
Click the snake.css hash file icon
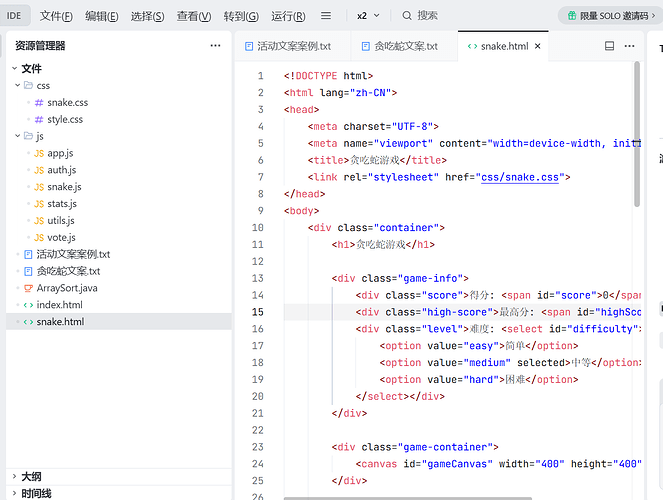39,102
